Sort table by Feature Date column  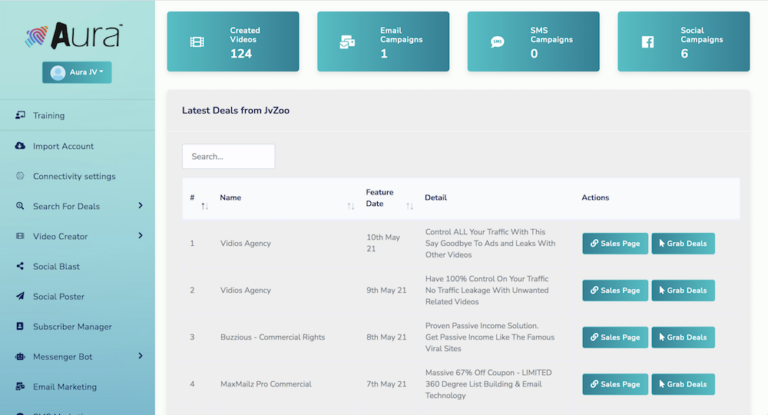(389, 198)
